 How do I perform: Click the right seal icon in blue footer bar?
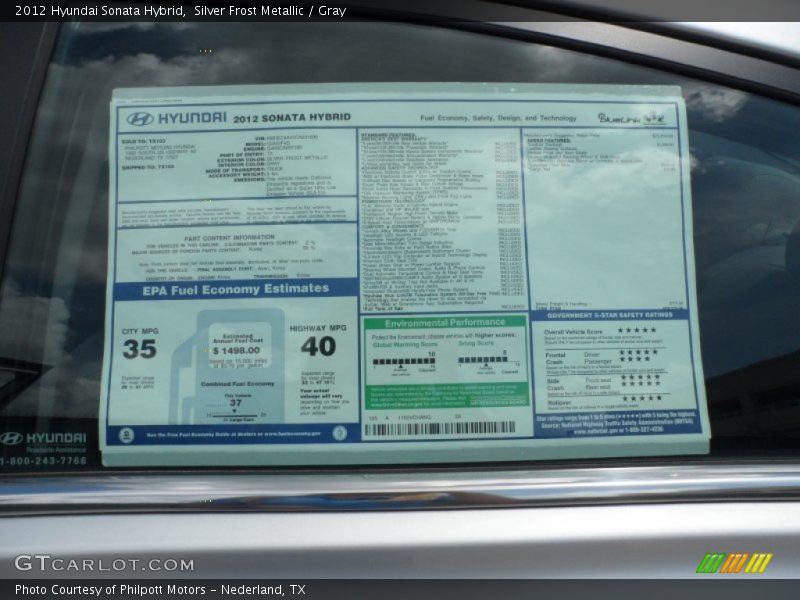pos(339,433)
